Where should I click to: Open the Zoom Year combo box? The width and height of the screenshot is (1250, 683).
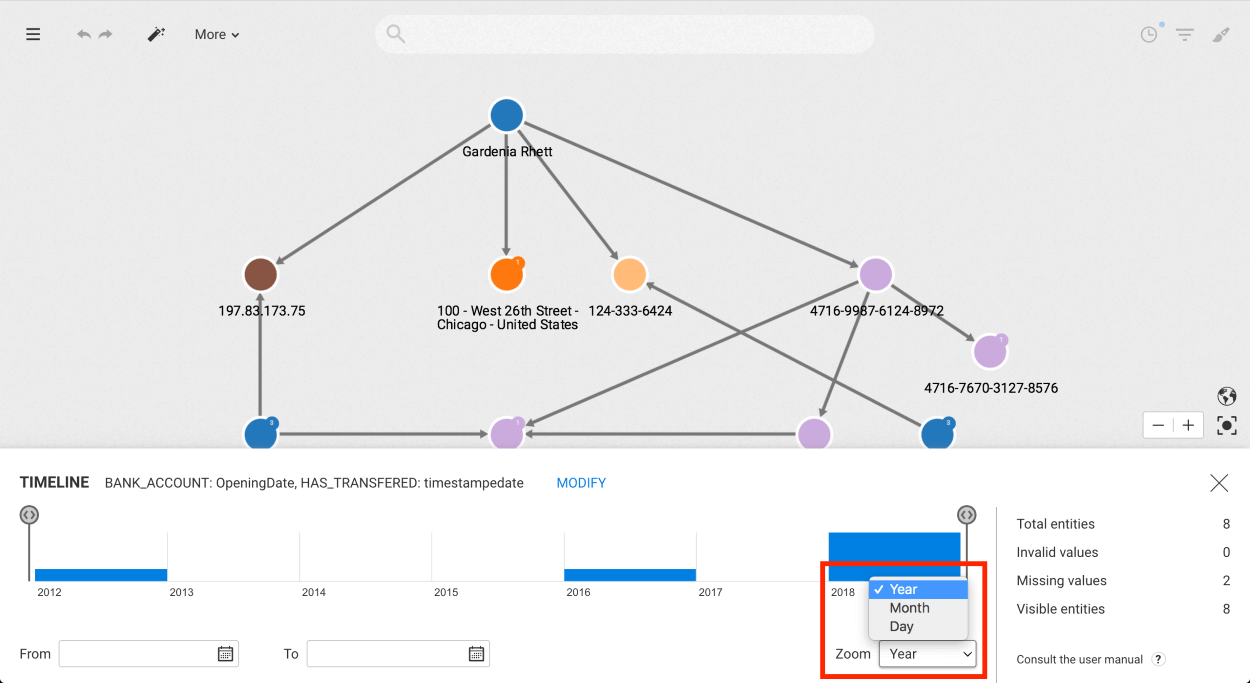pyautogui.click(x=927, y=654)
